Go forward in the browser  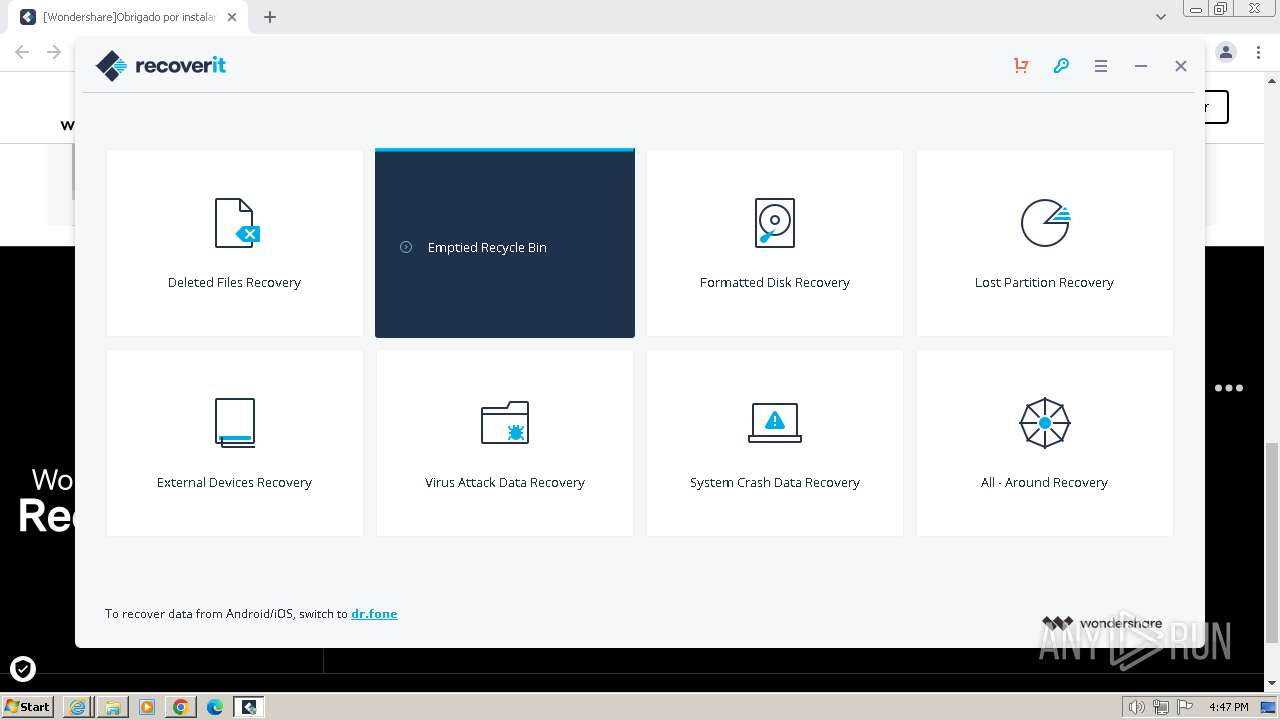pyautogui.click(x=54, y=52)
